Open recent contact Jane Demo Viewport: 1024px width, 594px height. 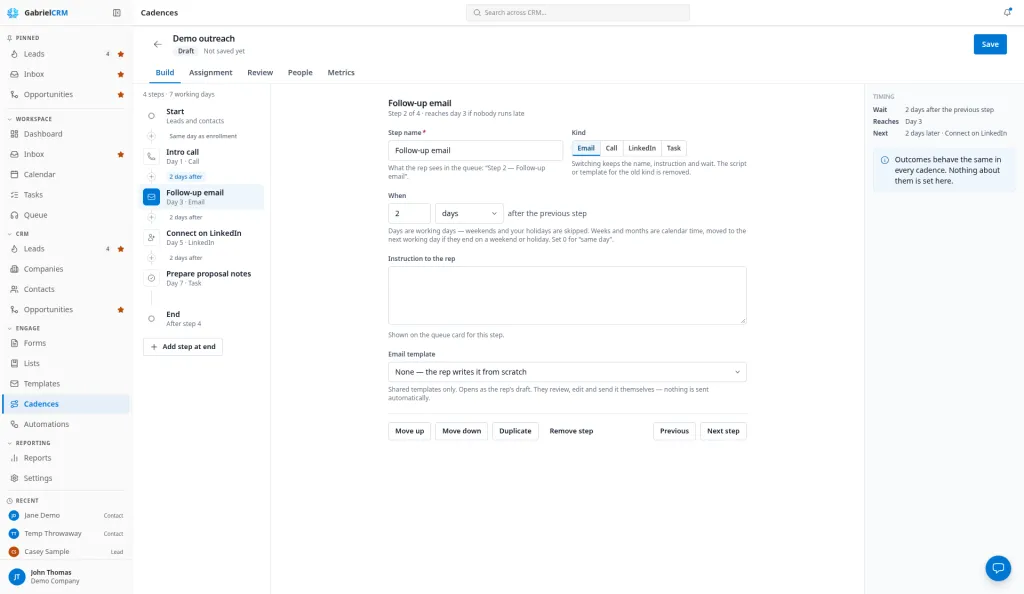65,515
